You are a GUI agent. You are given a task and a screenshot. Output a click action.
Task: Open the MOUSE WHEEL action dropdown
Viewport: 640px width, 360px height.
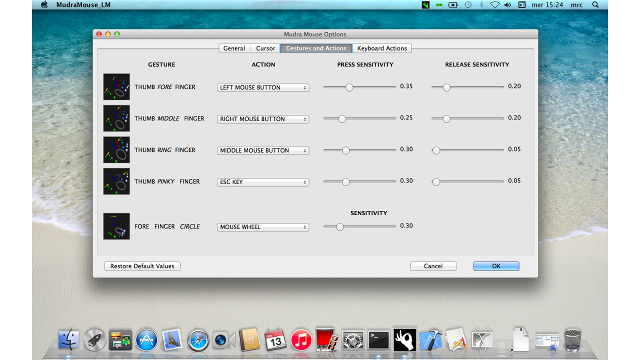[x=263, y=227]
